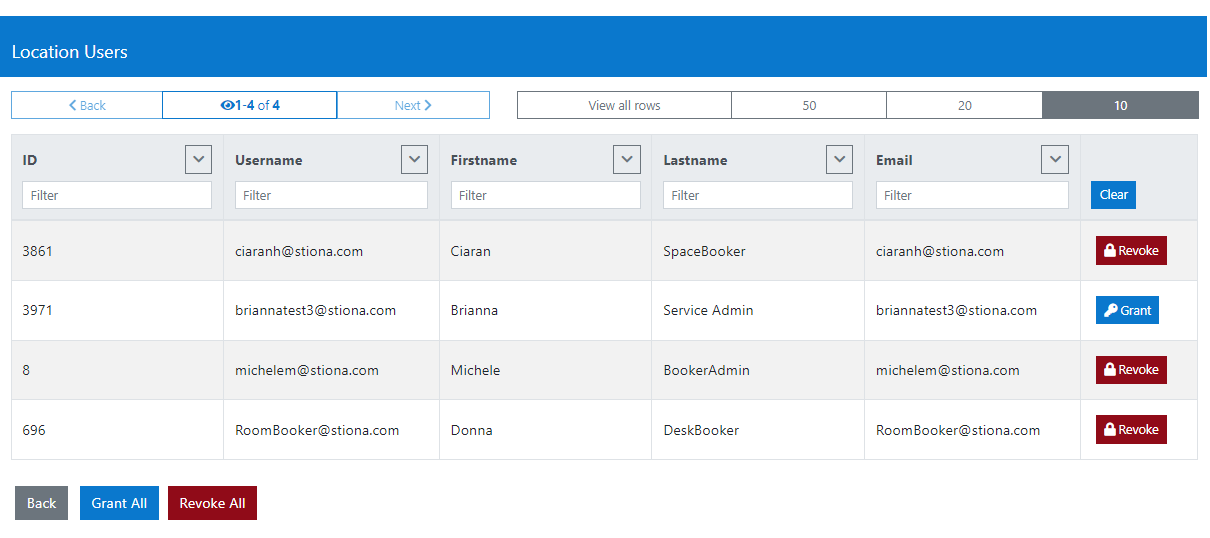This screenshot has height=538, width=1210.
Task: Click the 1-4 of 4 row indicator
Action: coord(250,105)
